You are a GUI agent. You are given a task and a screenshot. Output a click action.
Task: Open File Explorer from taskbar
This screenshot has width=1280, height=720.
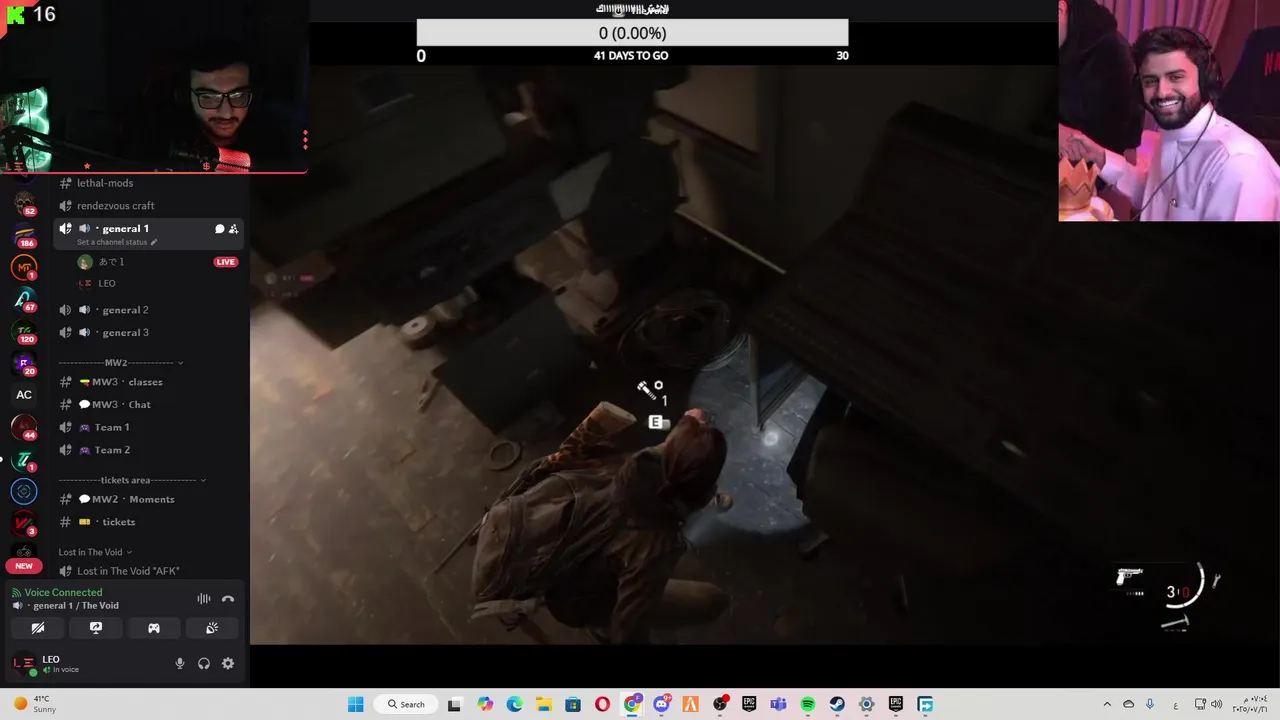(x=543, y=704)
